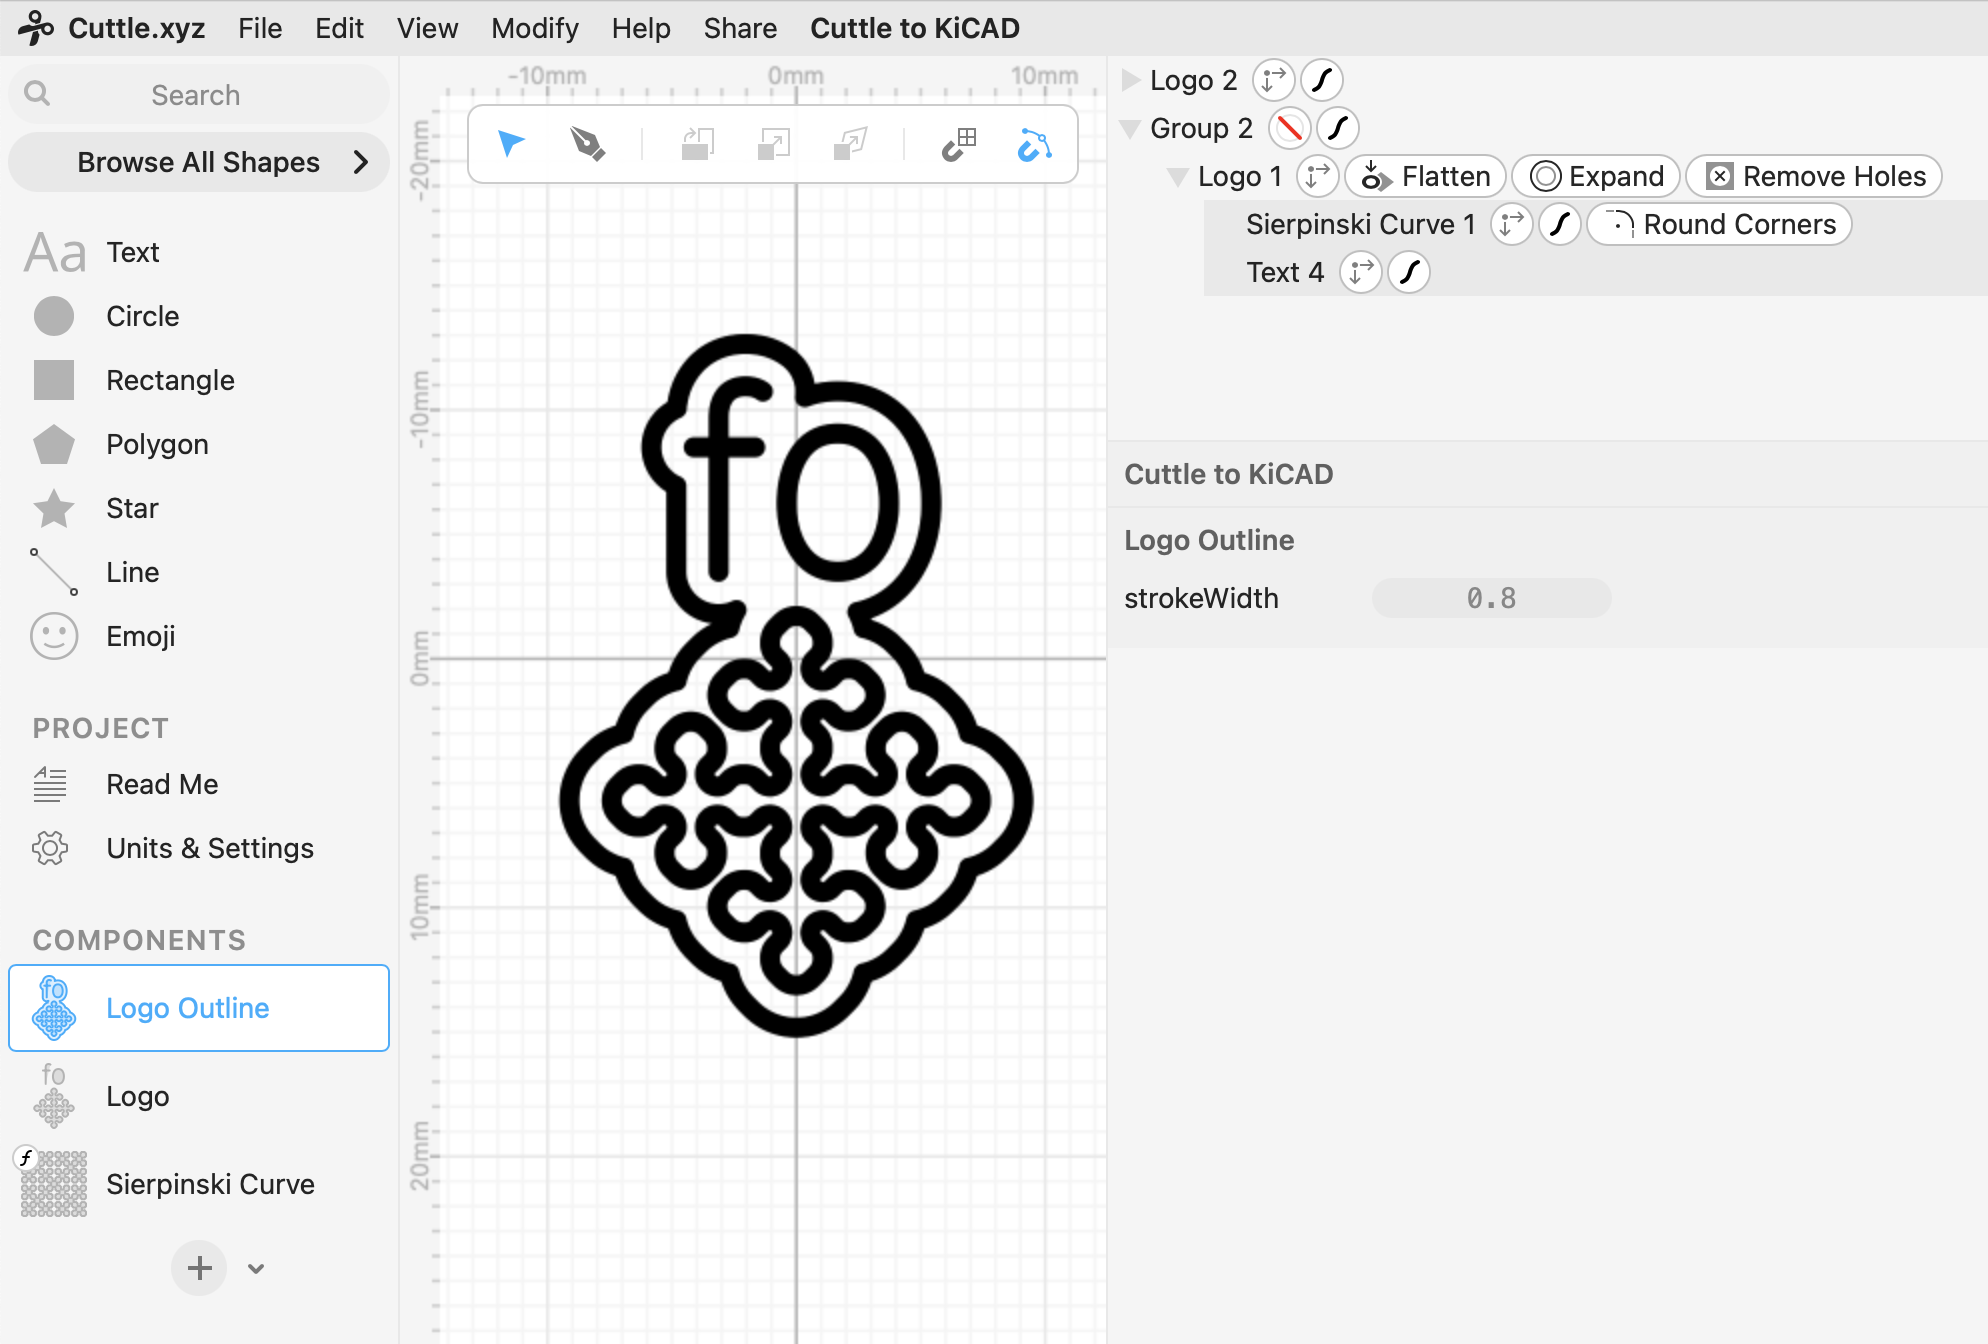Click Logo 2 transform icon
The width and height of the screenshot is (1988, 1344).
point(1273,80)
